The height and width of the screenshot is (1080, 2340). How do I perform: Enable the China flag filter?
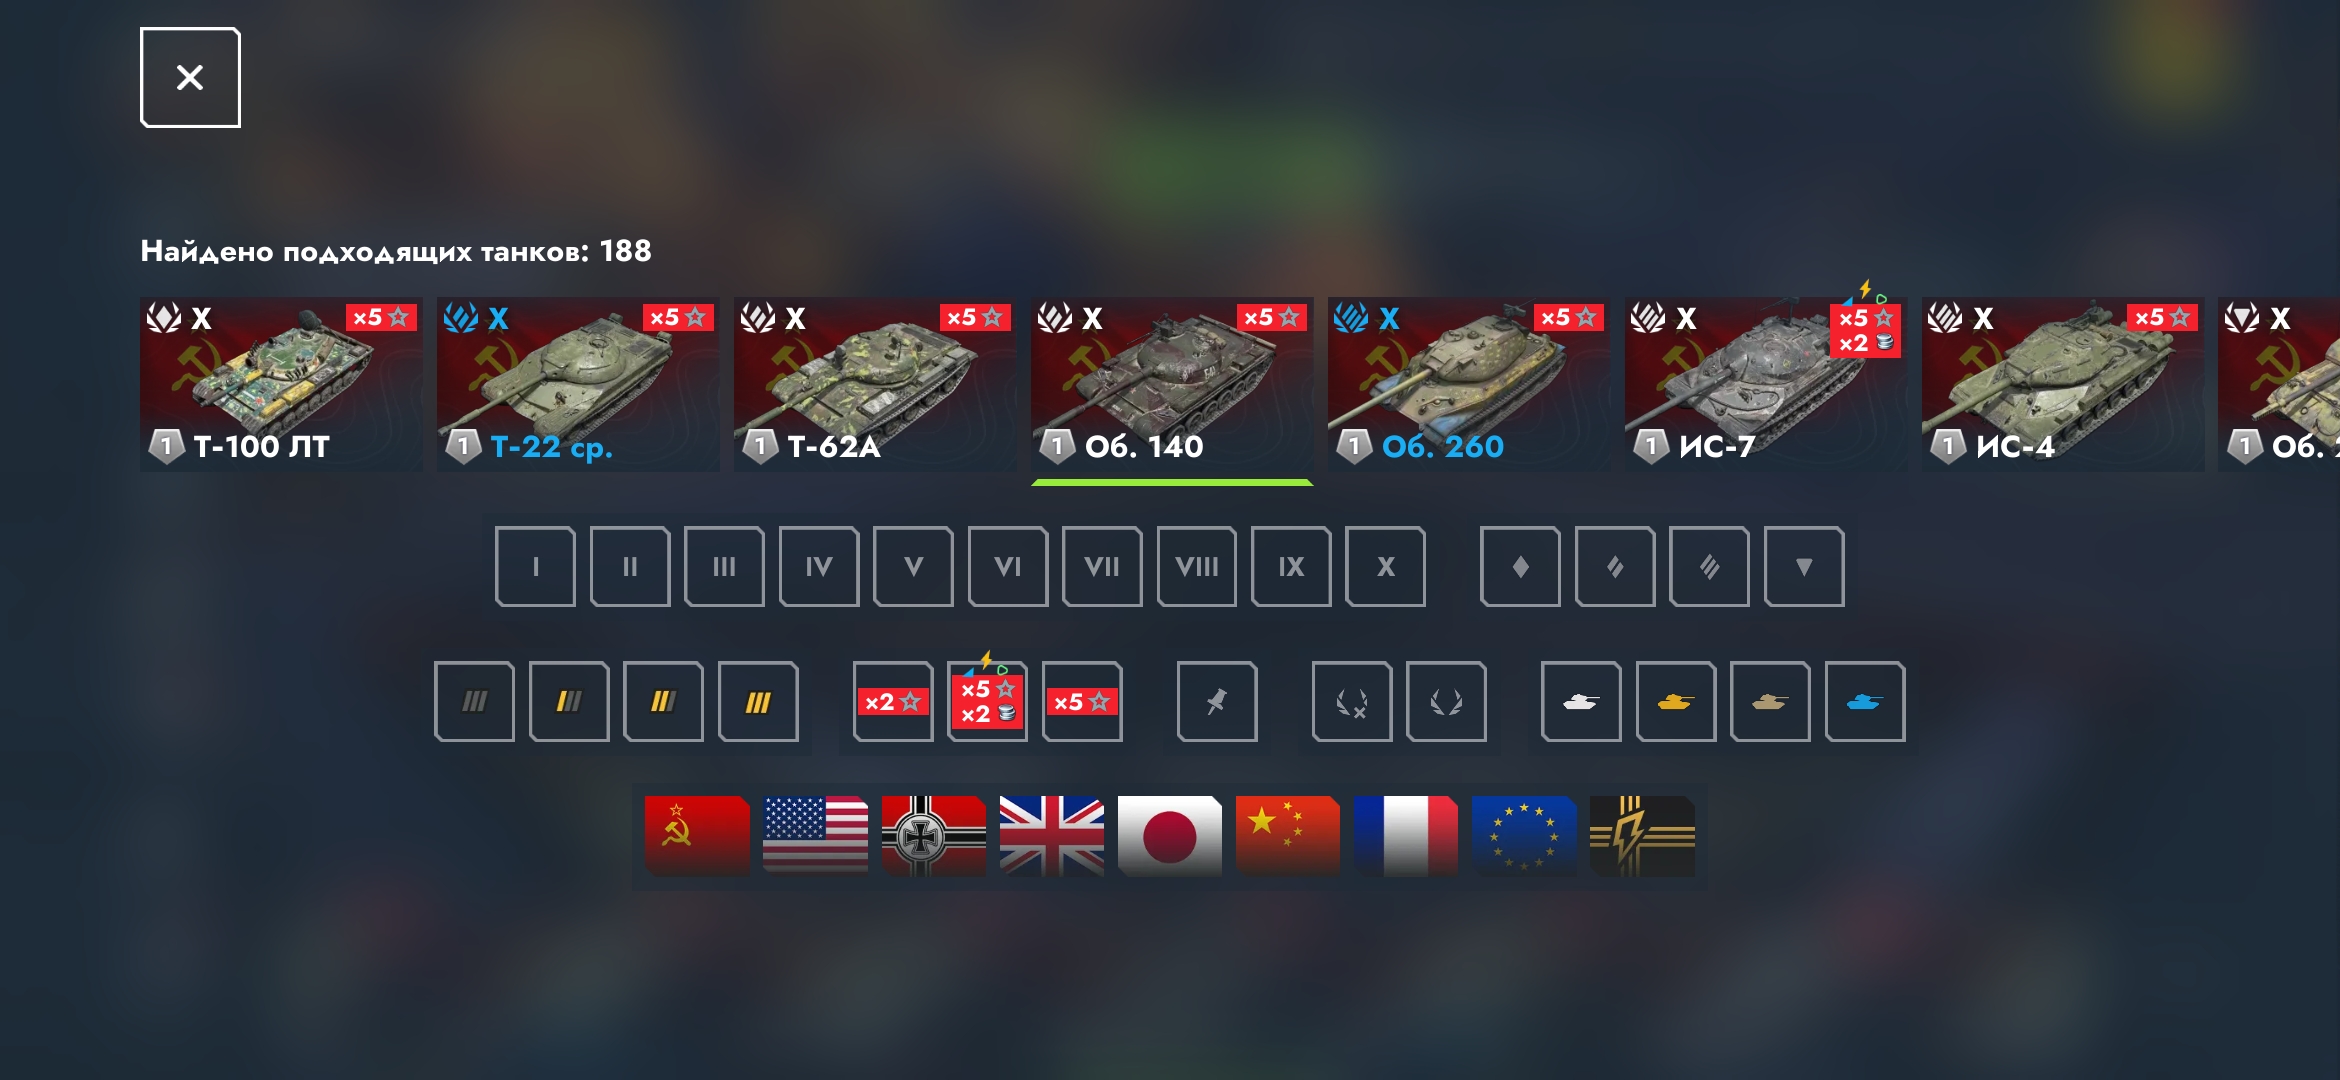point(1288,836)
